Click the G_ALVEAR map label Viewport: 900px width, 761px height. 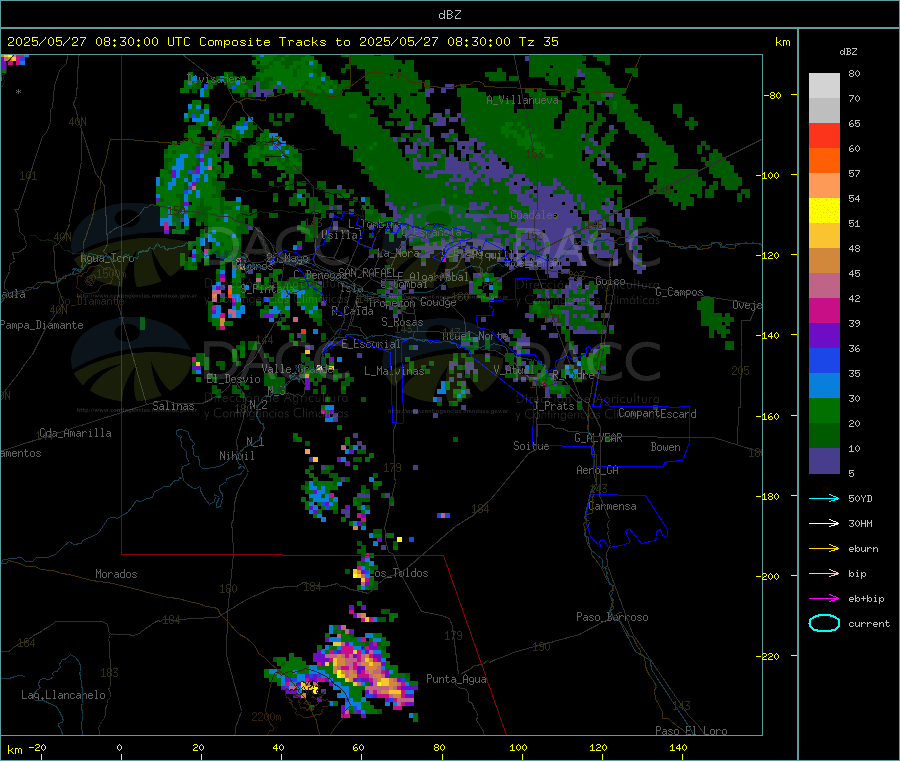pyautogui.click(x=598, y=438)
